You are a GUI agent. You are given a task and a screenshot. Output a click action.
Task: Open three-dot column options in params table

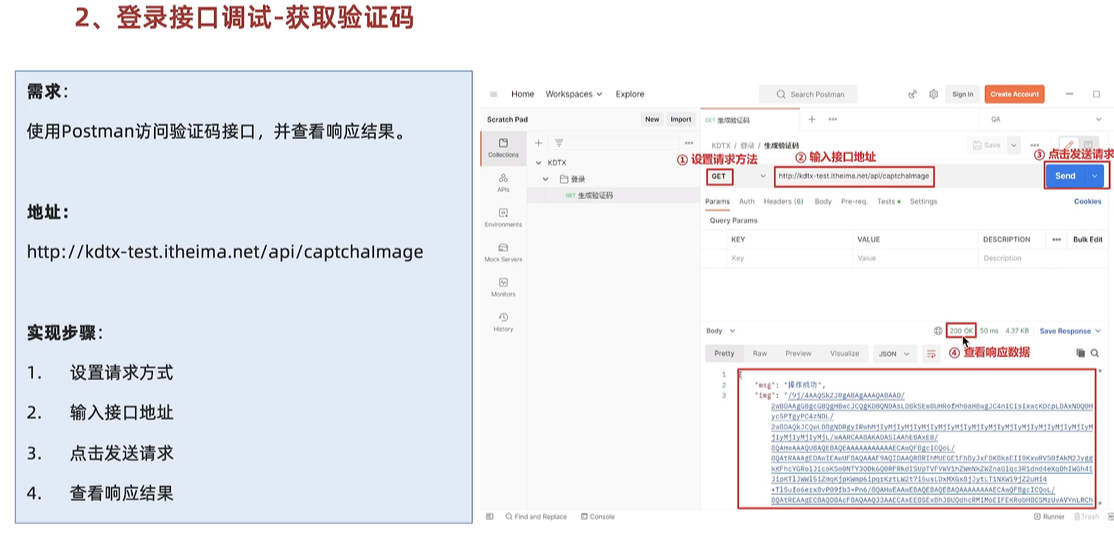[x=1056, y=239]
